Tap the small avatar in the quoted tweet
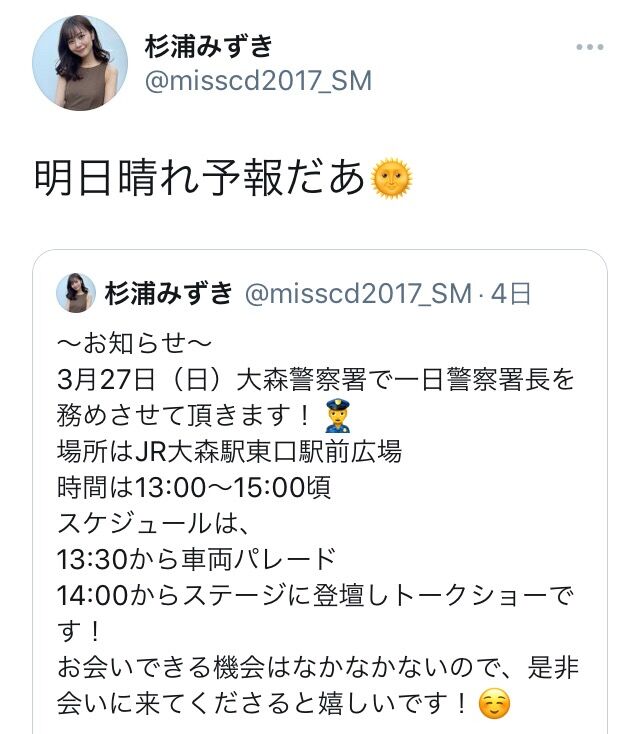Viewport: 640px width, 734px height. point(76,293)
